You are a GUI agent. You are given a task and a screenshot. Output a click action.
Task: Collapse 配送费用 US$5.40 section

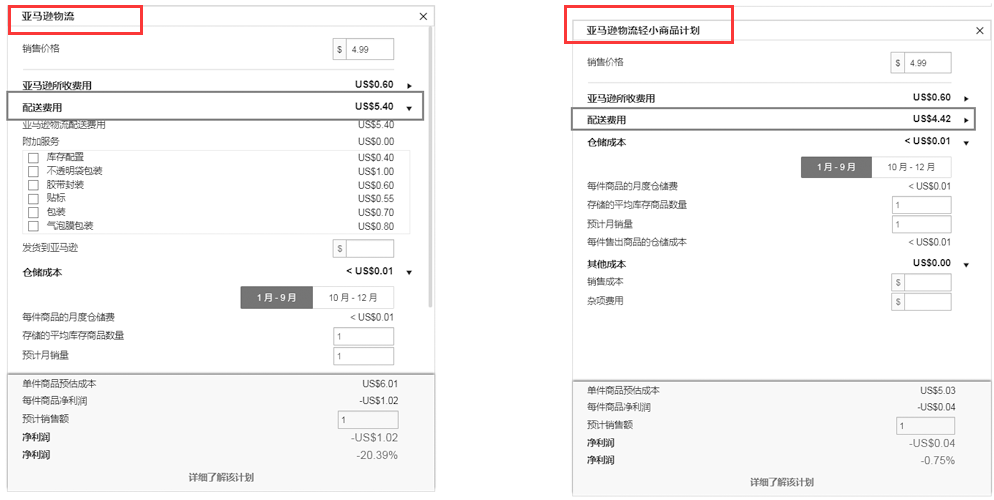click(x=410, y=108)
